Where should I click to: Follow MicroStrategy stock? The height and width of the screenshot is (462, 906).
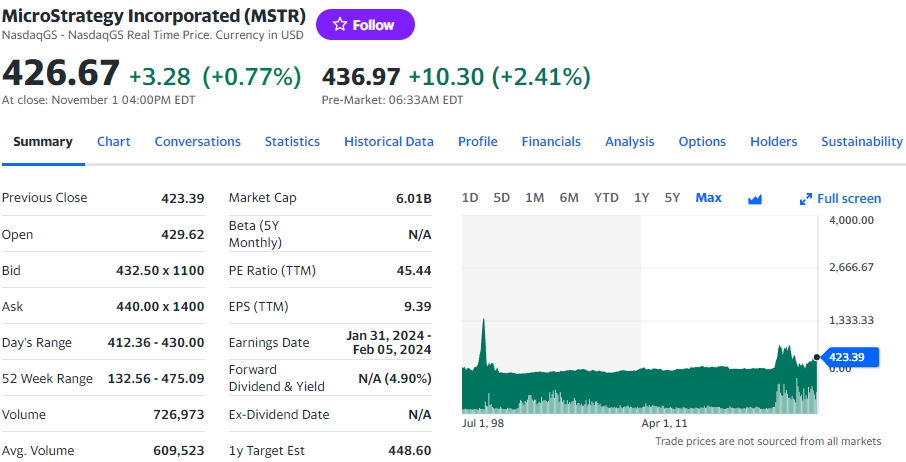[365, 25]
